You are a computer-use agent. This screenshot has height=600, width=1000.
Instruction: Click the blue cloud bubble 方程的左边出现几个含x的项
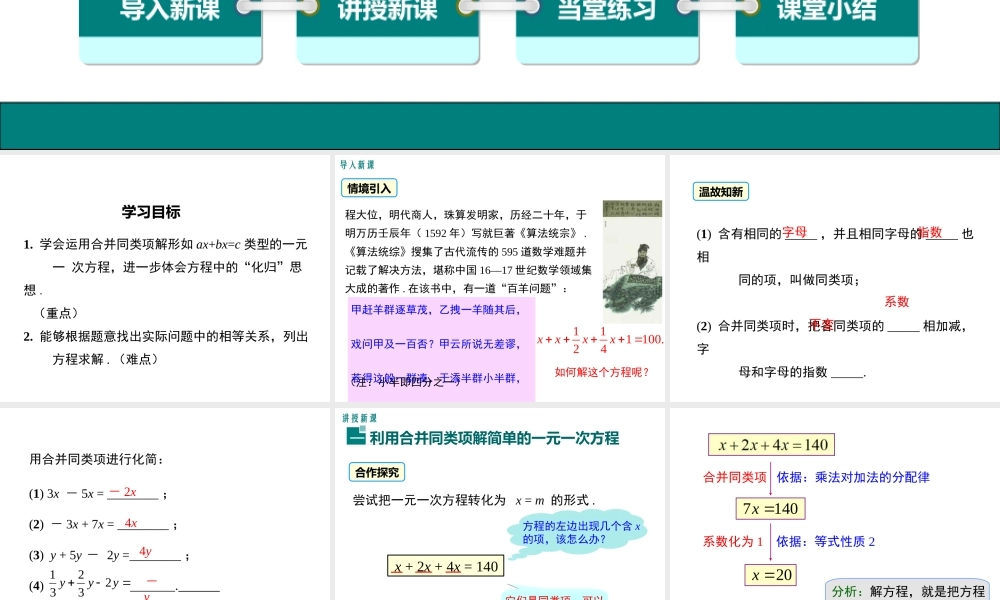[x=577, y=533]
